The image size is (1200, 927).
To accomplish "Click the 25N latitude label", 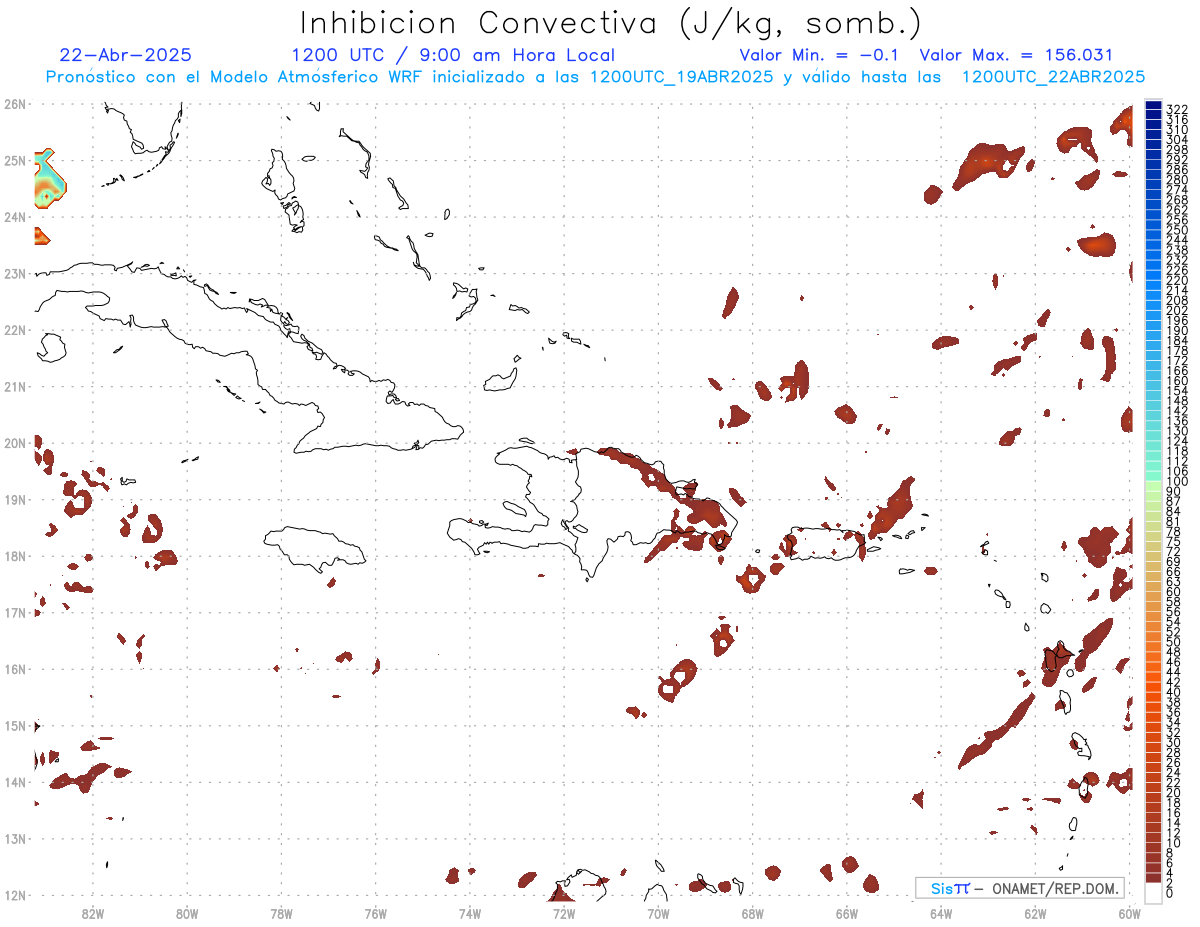I will 15,160.
